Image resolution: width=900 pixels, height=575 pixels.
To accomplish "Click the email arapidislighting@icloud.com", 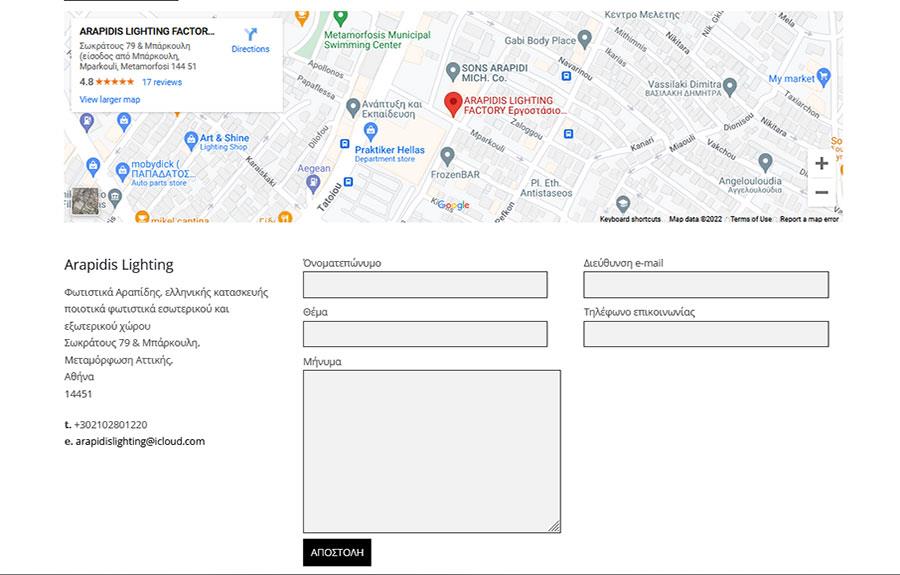I will click(x=140, y=441).
